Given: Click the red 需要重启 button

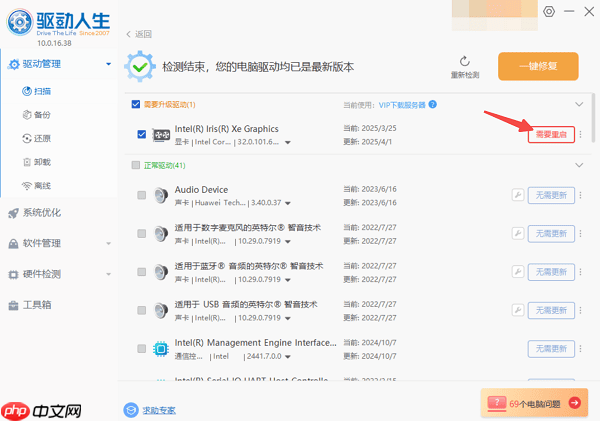Looking at the screenshot, I should pyautogui.click(x=551, y=134).
